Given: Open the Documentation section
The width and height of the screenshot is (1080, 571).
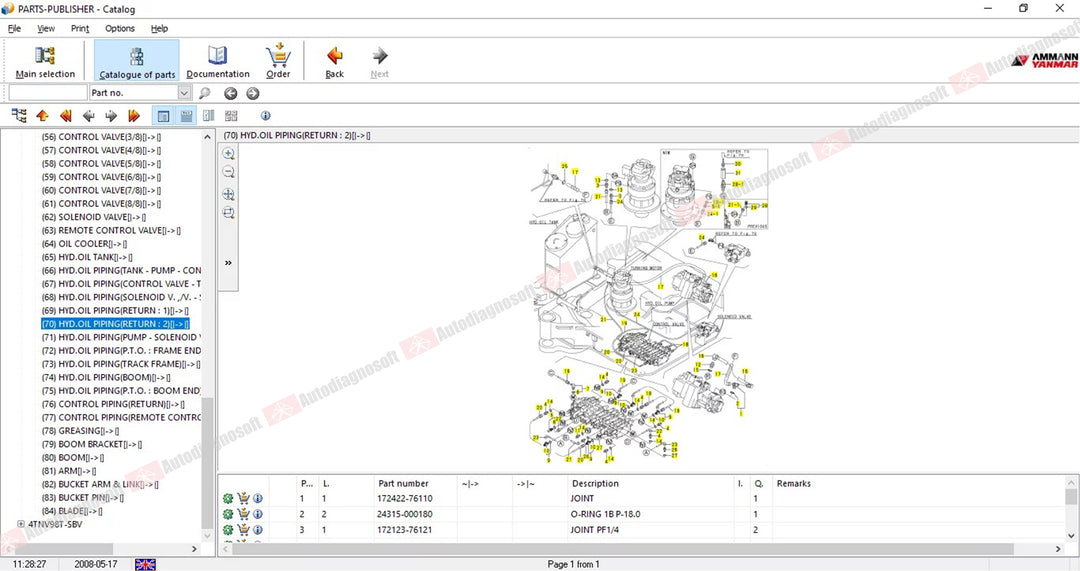Looking at the screenshot, I should 218,61.
